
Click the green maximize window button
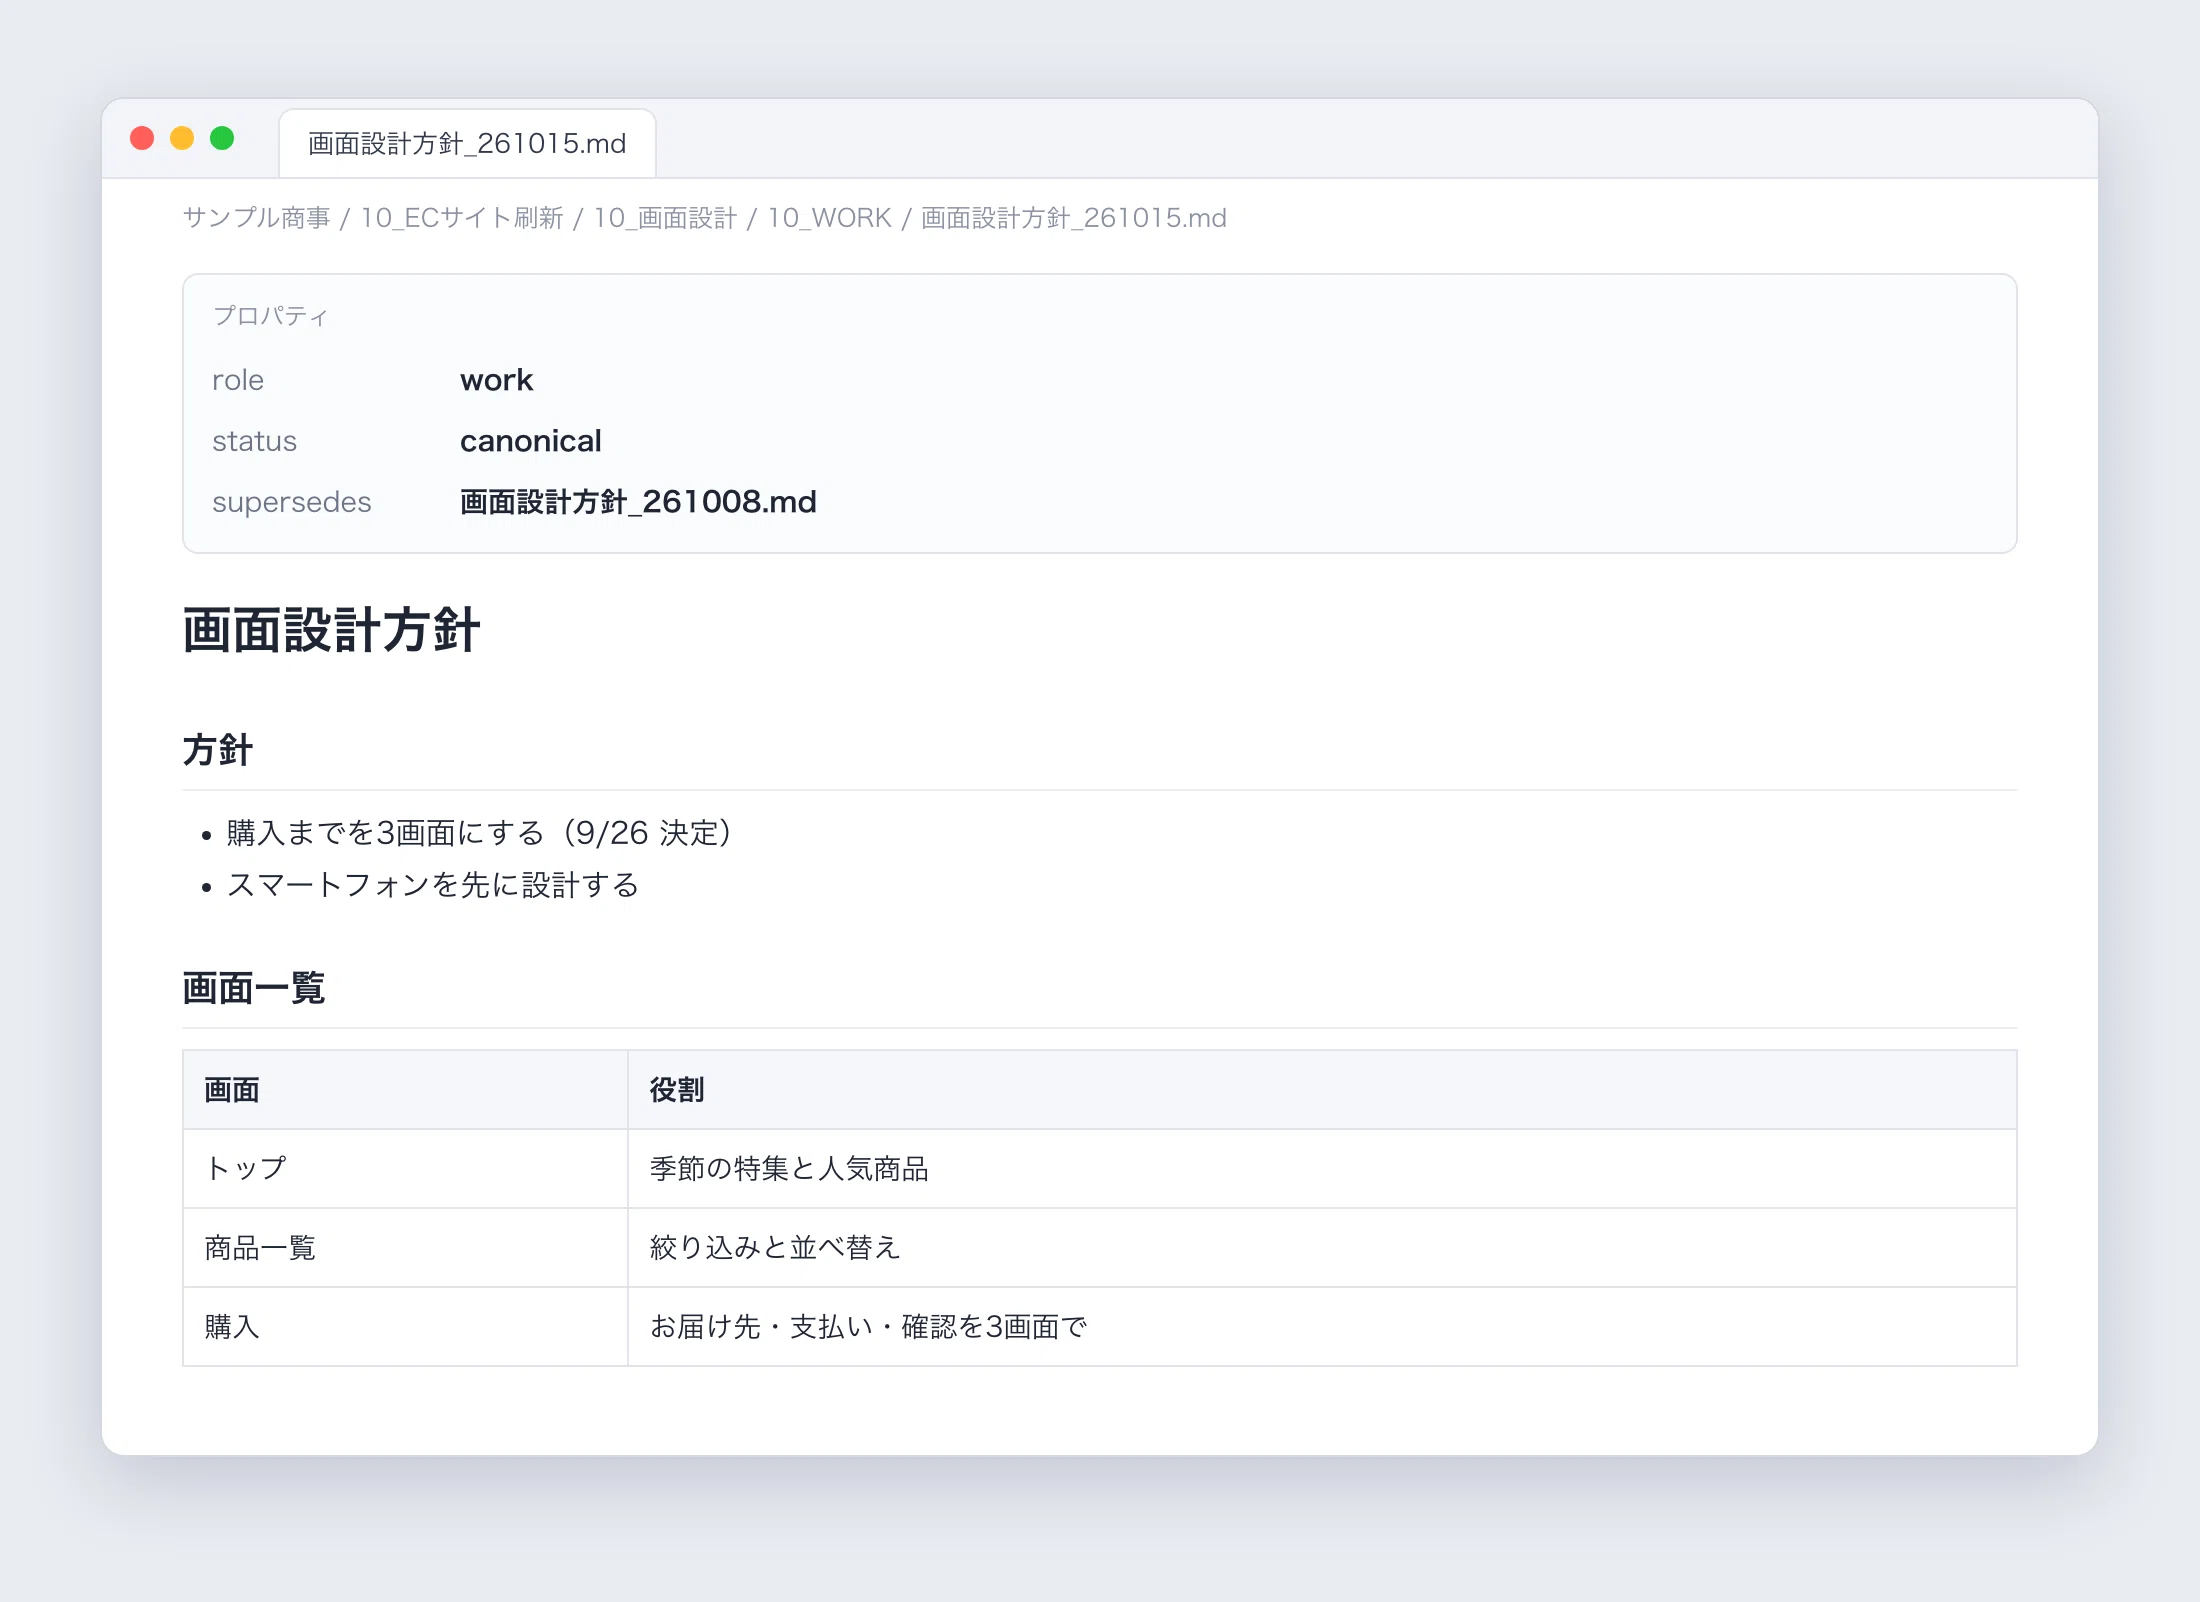pos(222,138)
